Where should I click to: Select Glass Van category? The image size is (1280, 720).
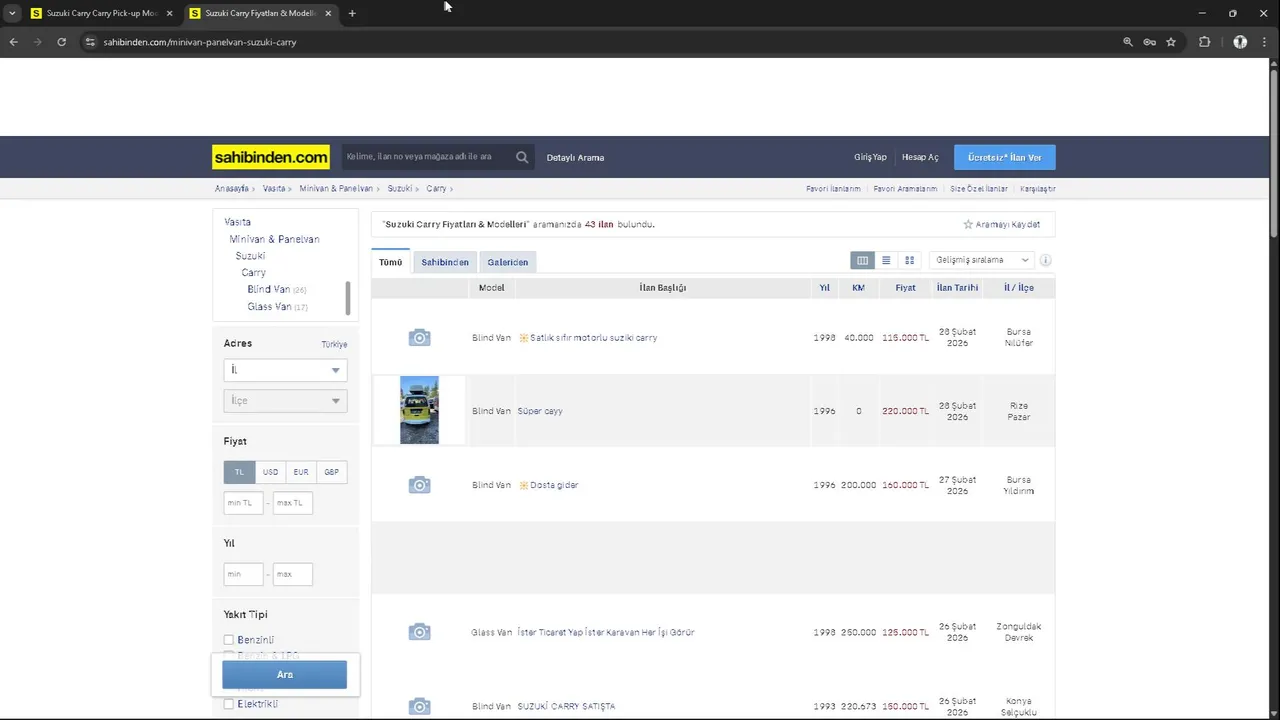tap(269, 307)
